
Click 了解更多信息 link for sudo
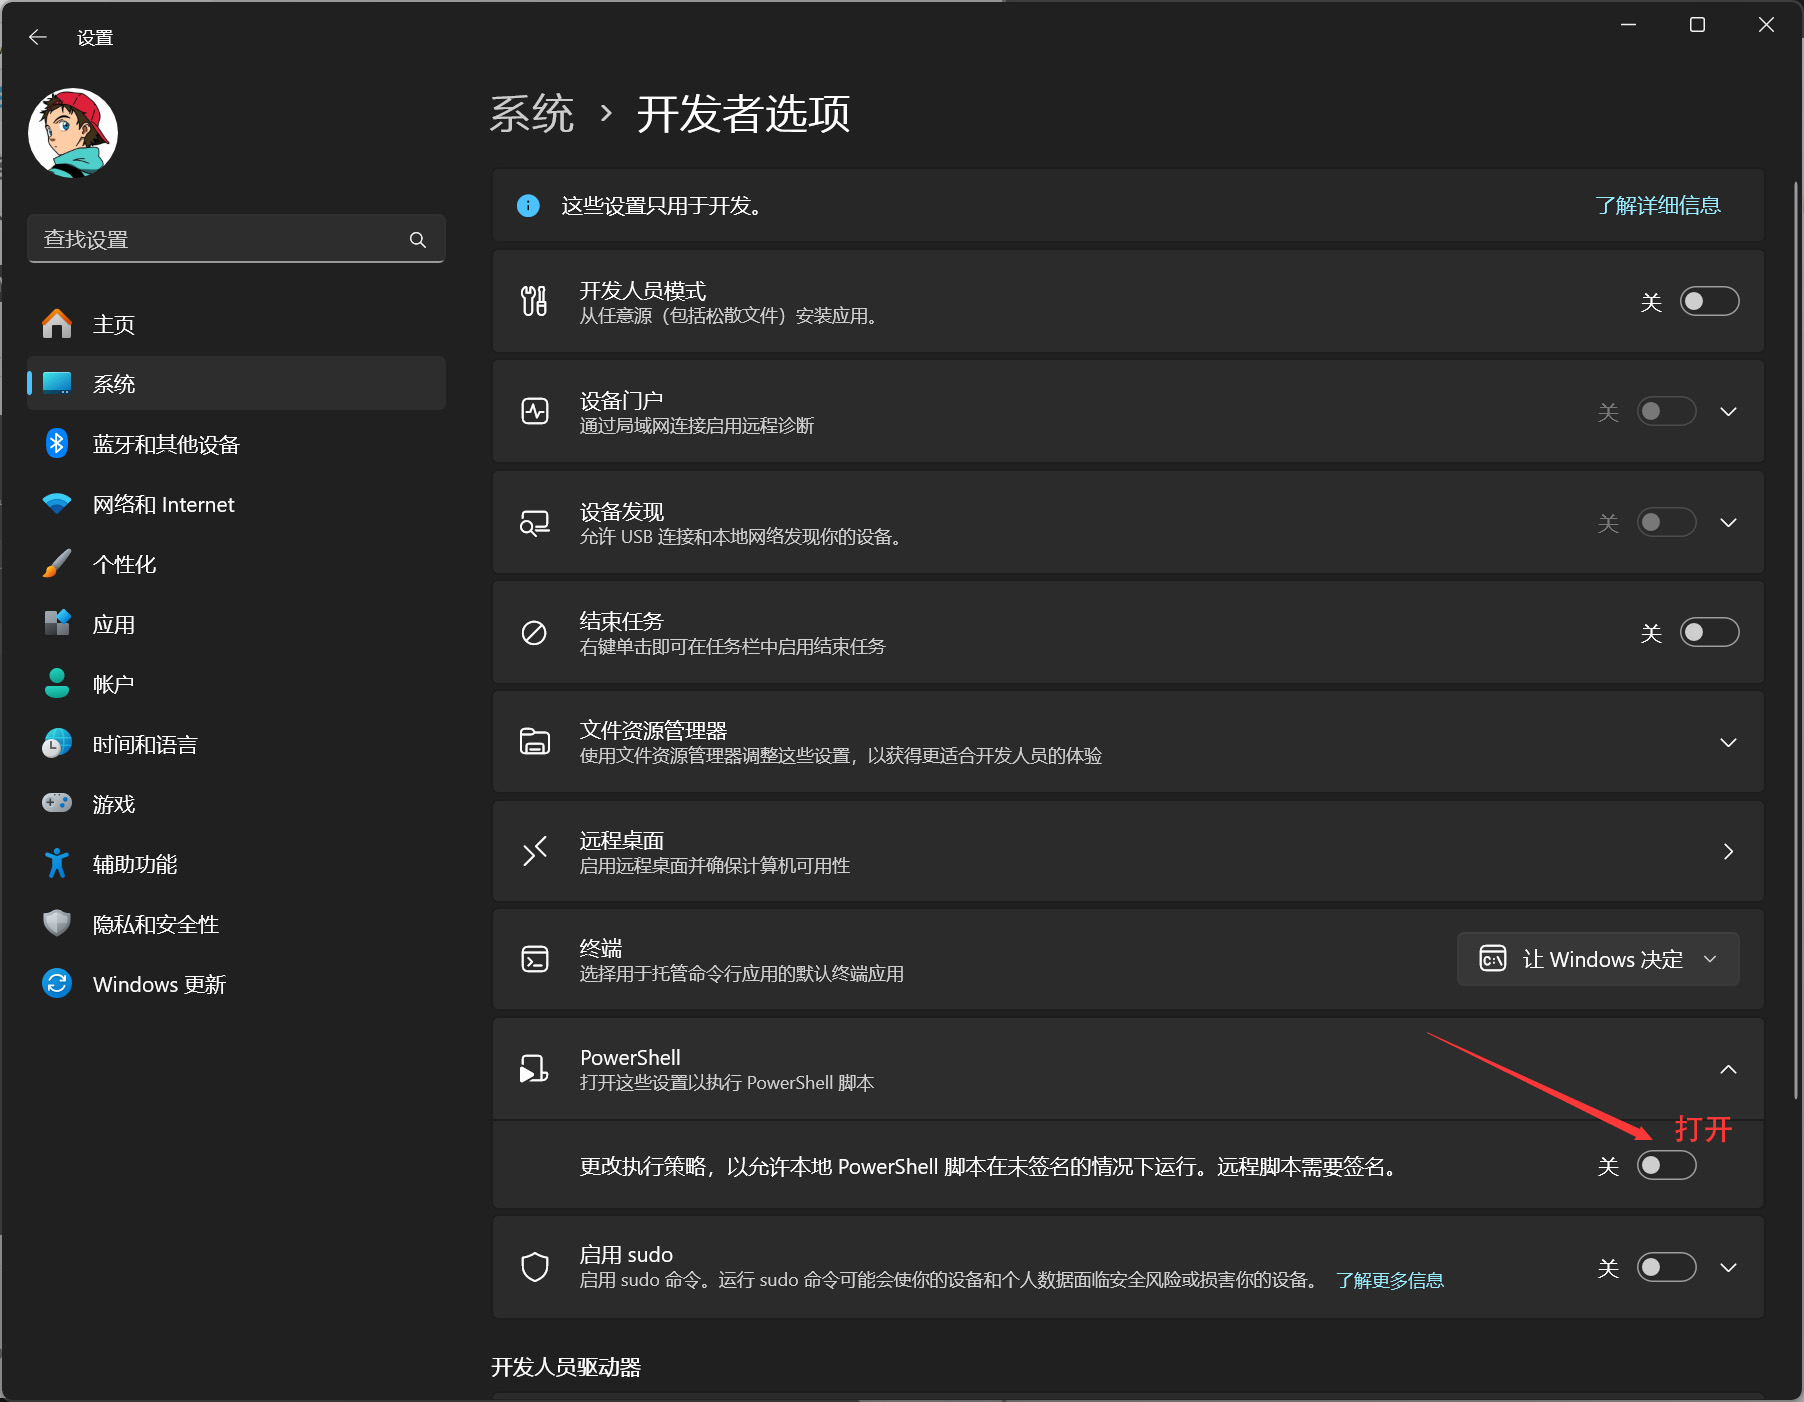pyautogui.click(x=1389, y=1281)
